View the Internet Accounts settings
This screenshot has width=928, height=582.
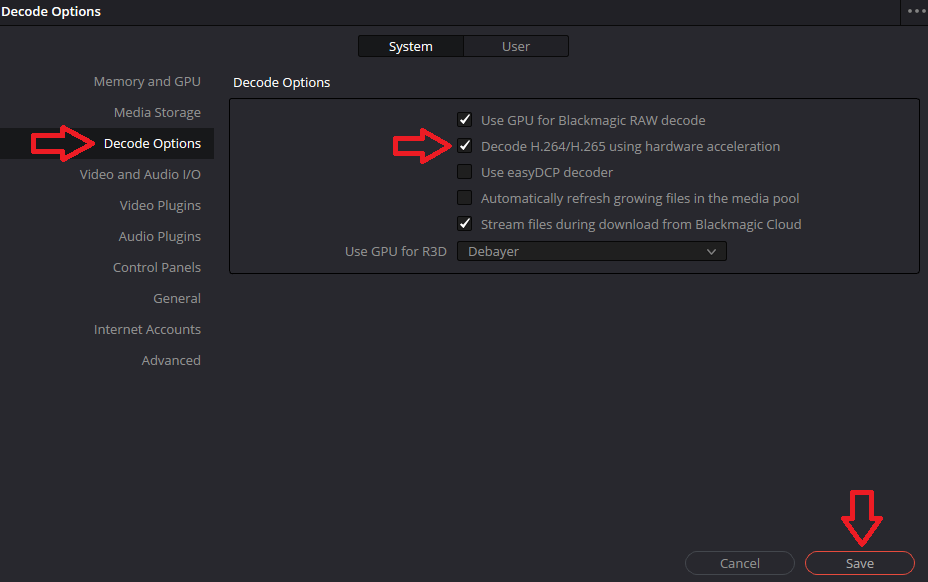147,329
